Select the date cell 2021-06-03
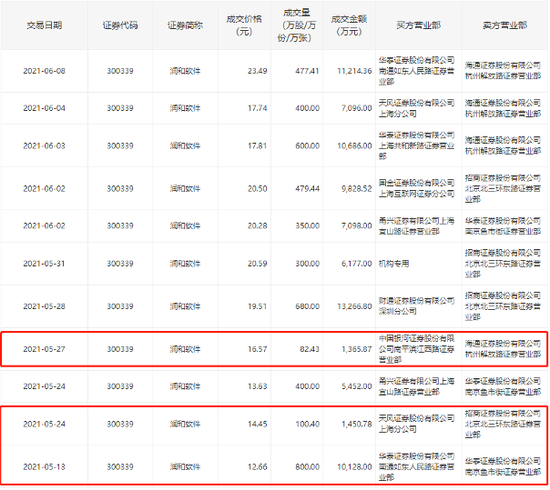Screen dimensions: 550x490 point(44,146)
